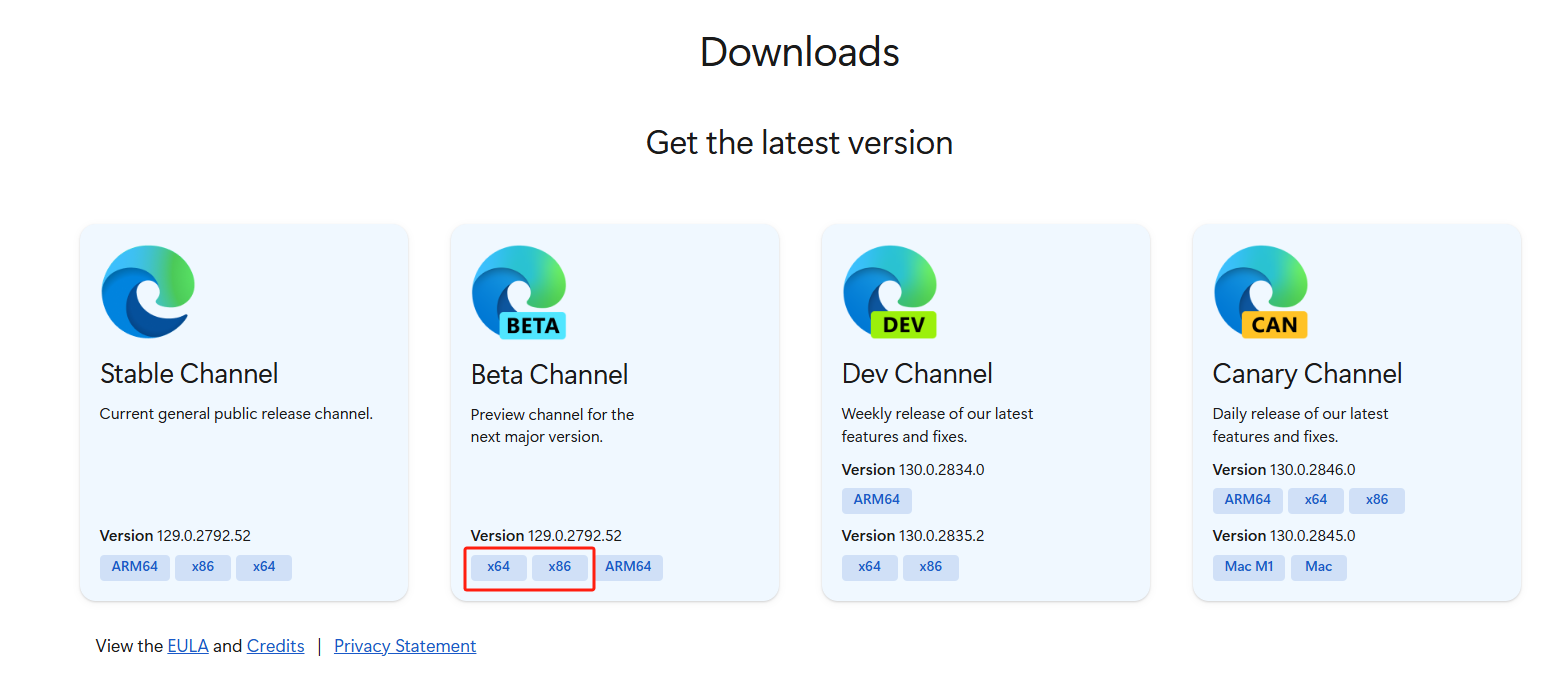Click the Stable Channel Edge logo

[x=147, y=291]
